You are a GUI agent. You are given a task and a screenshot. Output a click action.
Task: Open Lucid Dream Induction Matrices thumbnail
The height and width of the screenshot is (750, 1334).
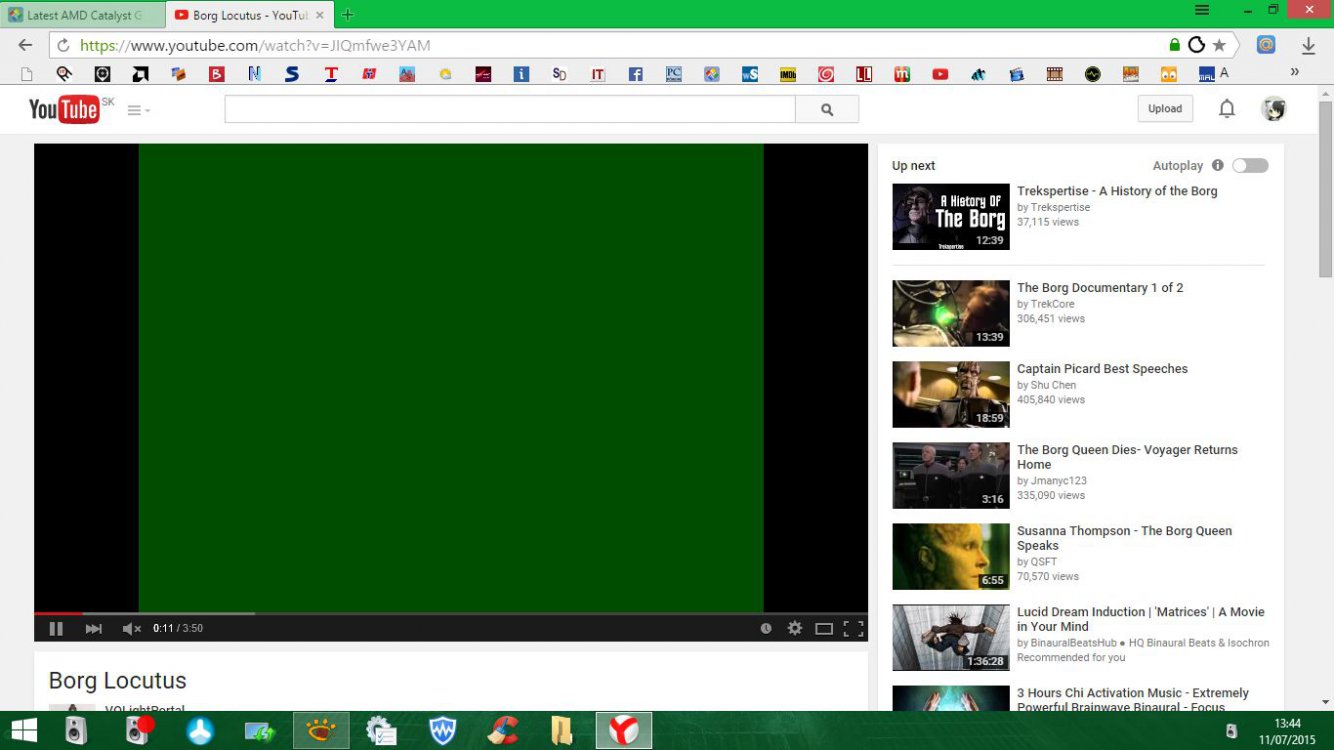click(x=951, y=637)
